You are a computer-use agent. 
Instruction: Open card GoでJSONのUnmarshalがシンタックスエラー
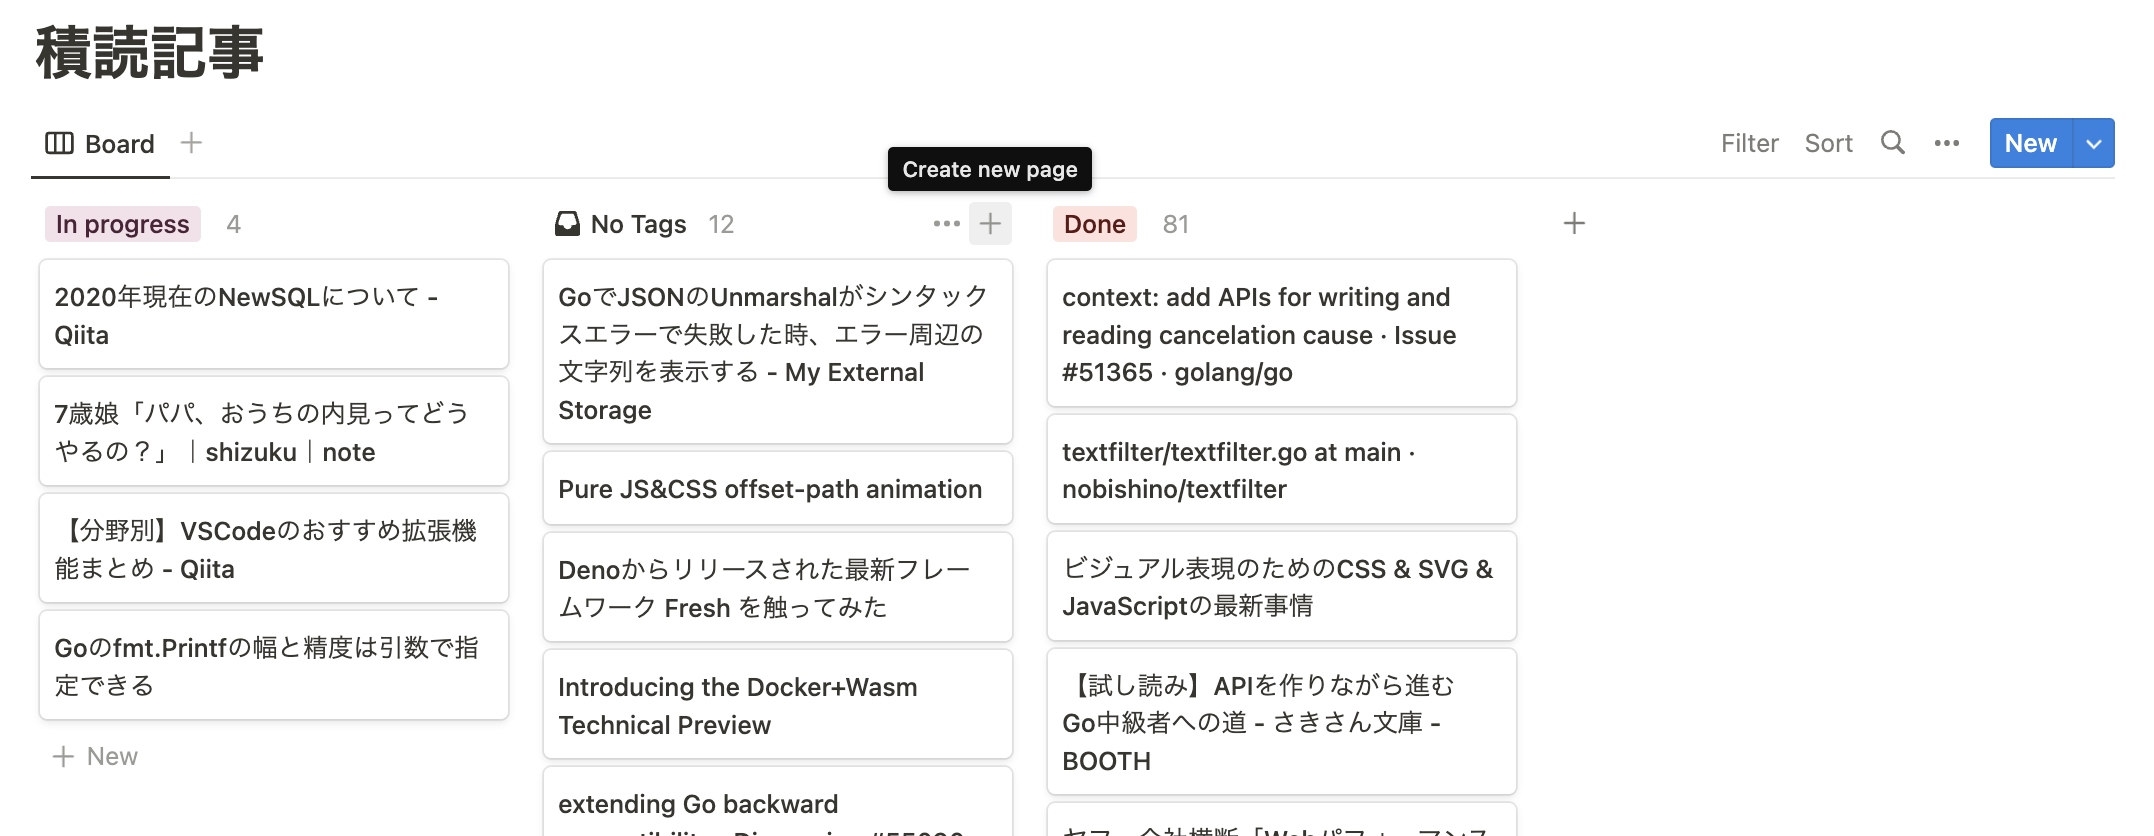click(778, 352)
